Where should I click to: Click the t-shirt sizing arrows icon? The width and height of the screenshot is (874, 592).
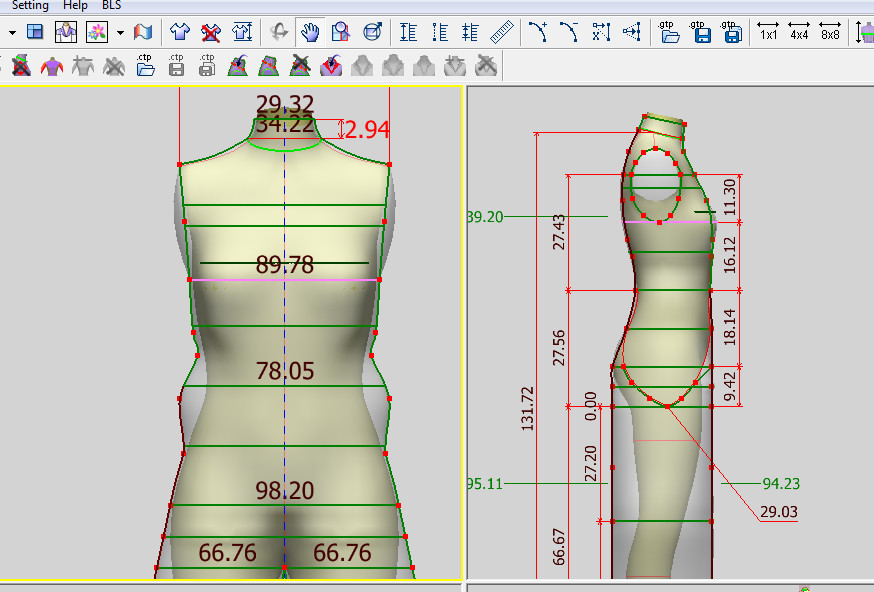[241, 32]
